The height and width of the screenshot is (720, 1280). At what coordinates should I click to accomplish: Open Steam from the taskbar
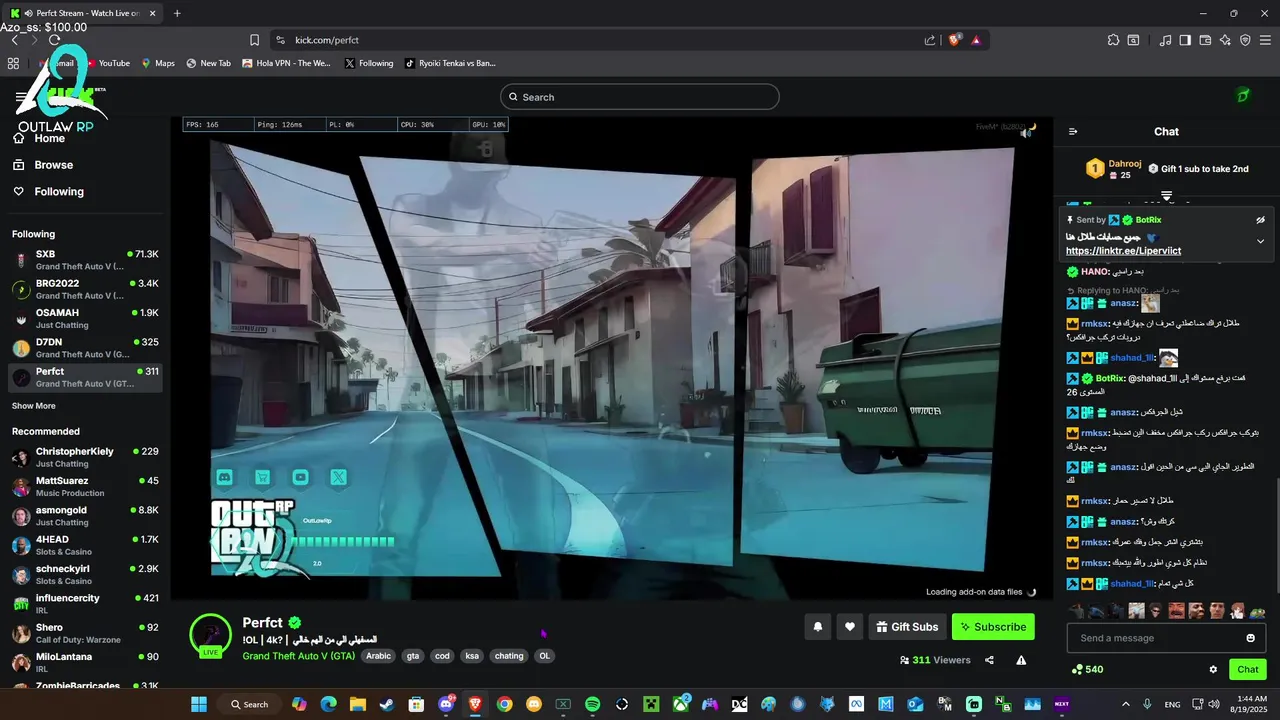pyautogui.click(x=386, y=704)
